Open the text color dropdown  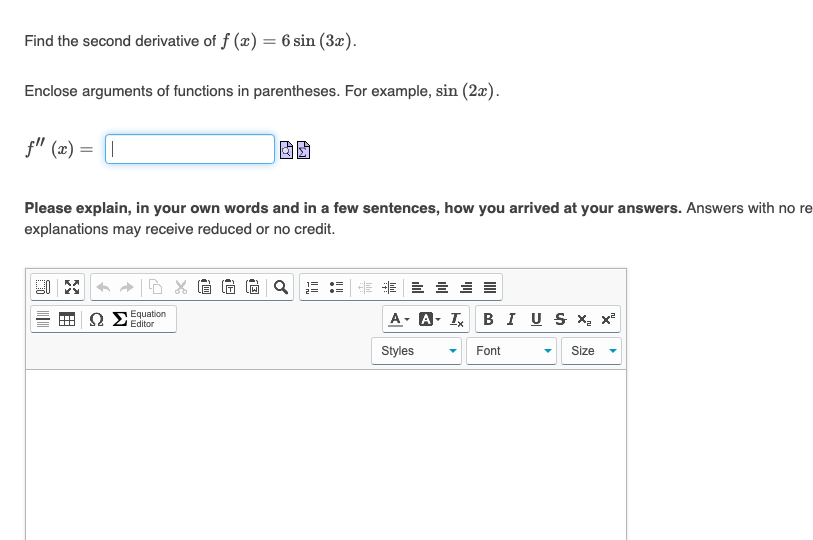(399, 319)
